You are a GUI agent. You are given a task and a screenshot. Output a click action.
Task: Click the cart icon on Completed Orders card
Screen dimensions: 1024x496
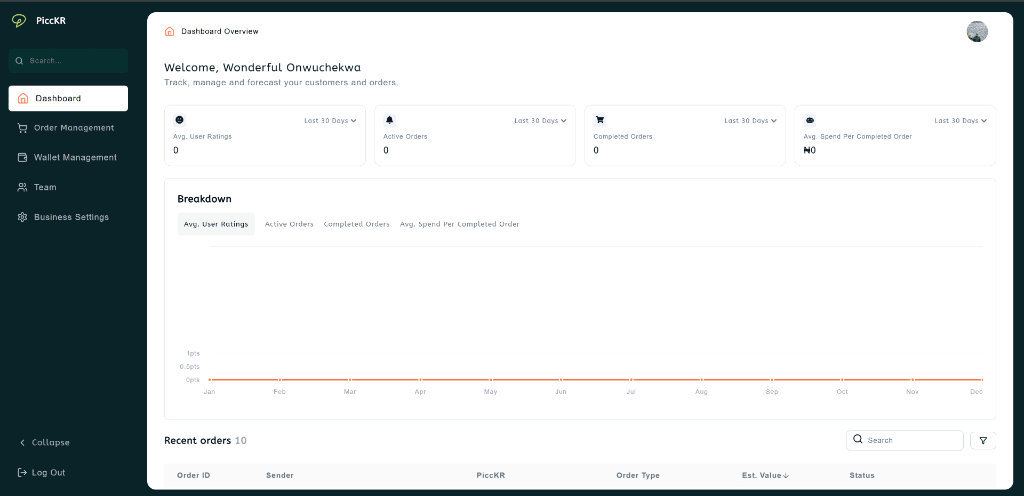(600, 120)
